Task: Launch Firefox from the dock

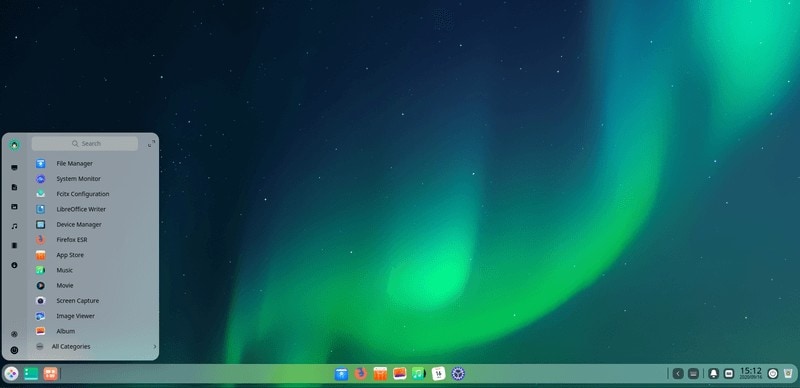Action: point(361,374)
